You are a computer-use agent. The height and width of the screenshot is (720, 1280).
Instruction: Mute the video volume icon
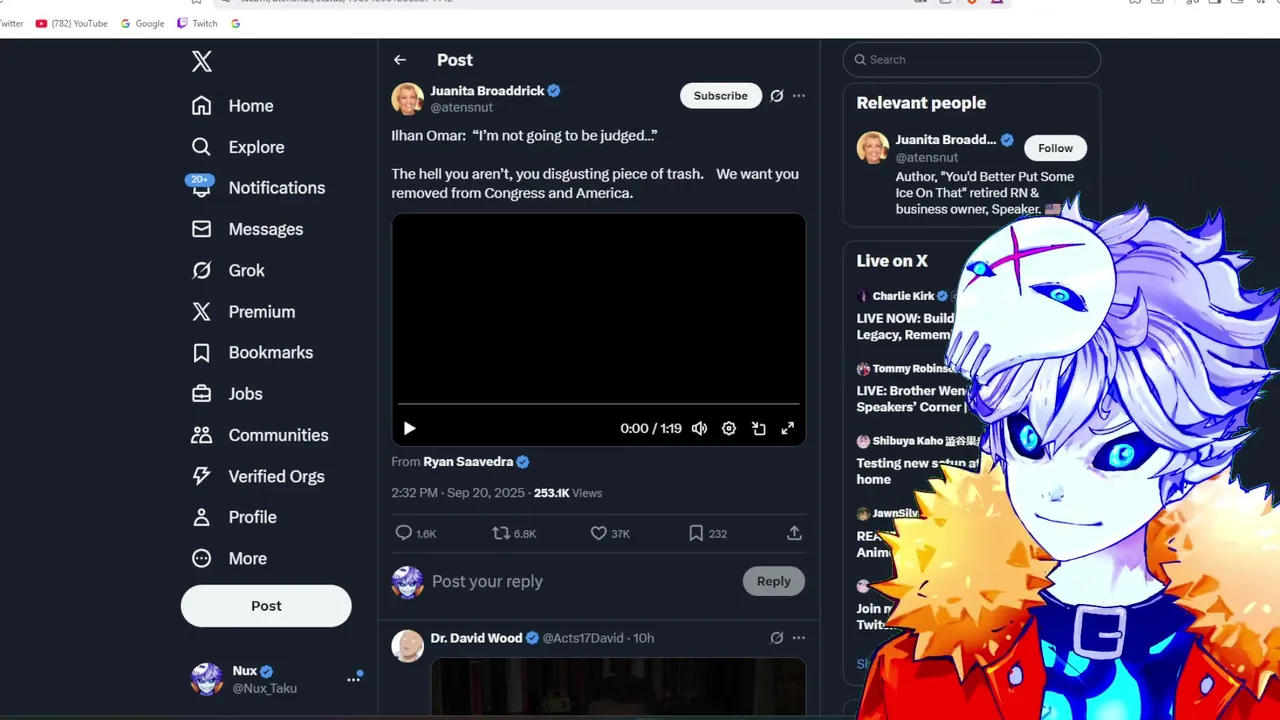pyautogui.click(x=700, y=428)
